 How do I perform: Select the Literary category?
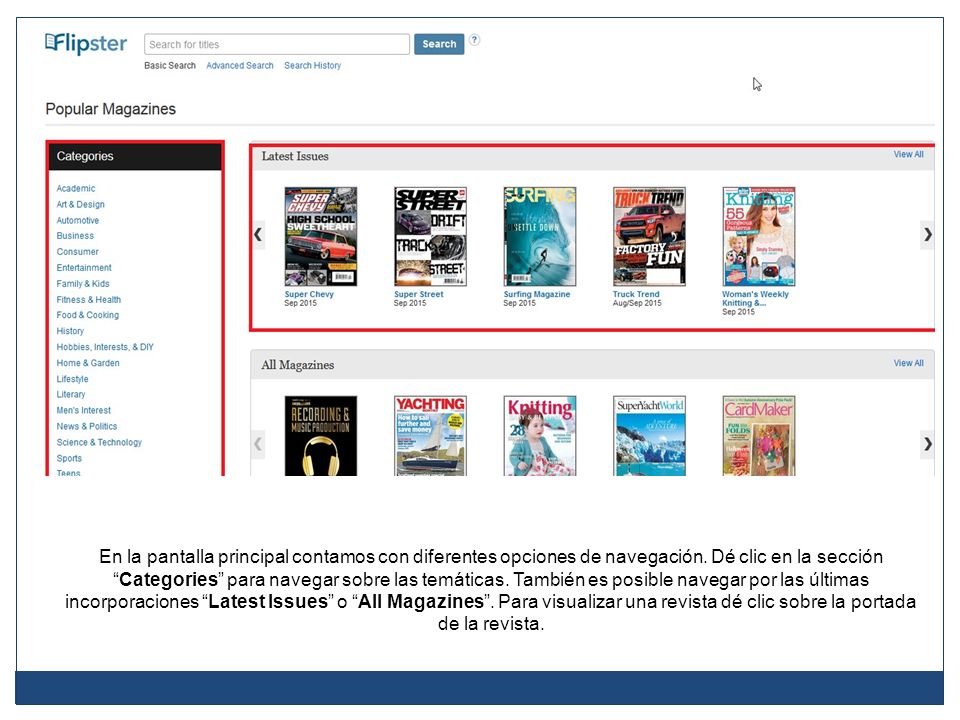pyautogui.click(x=71, y=394)
